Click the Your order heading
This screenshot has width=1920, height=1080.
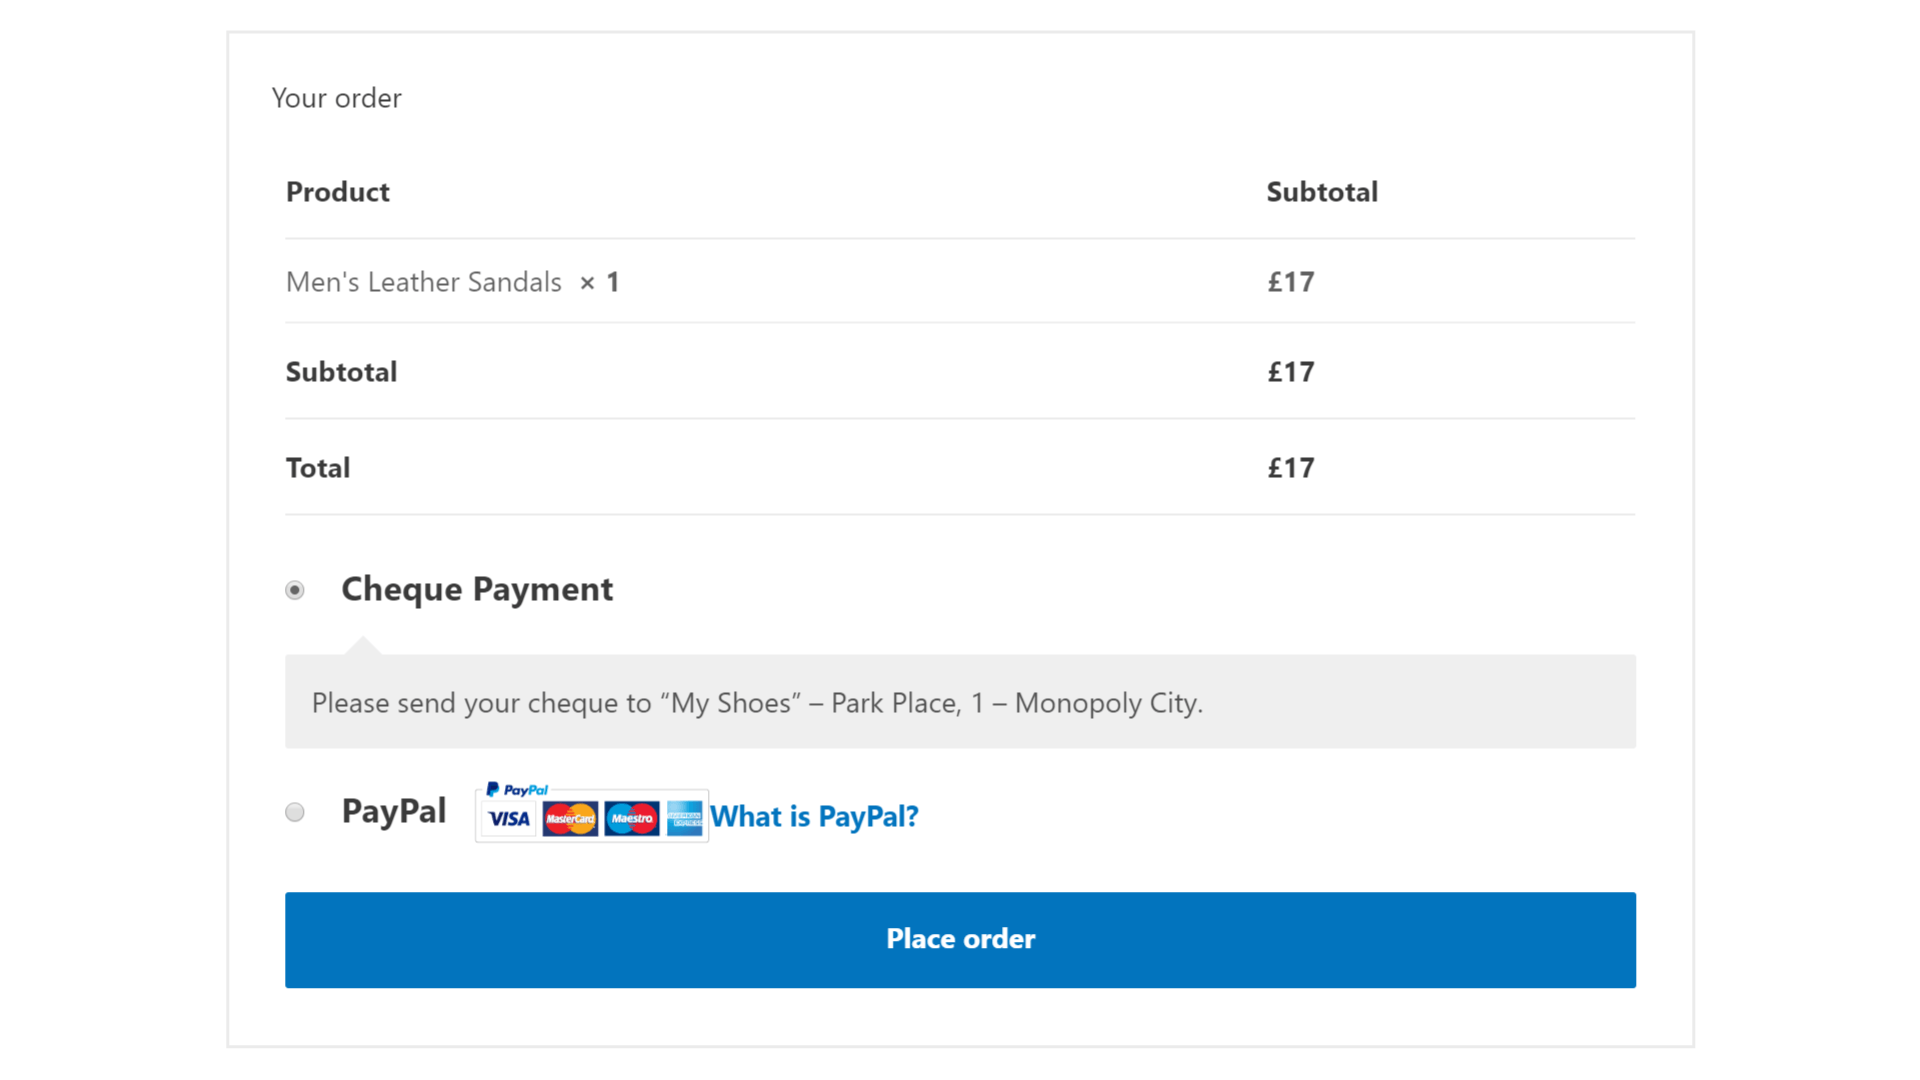[336, 98]
